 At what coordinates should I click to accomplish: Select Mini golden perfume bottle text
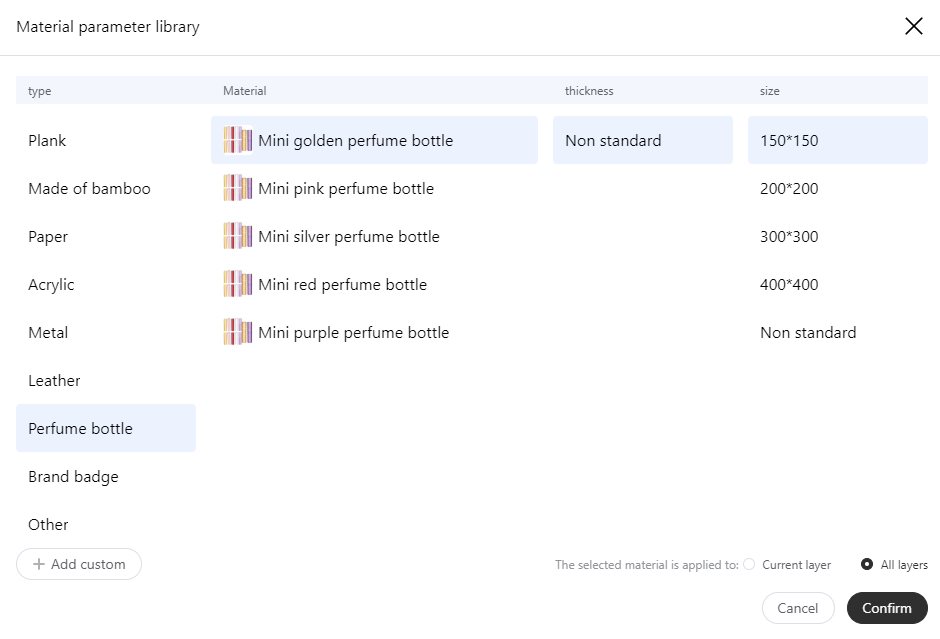[x=355, y=141]
